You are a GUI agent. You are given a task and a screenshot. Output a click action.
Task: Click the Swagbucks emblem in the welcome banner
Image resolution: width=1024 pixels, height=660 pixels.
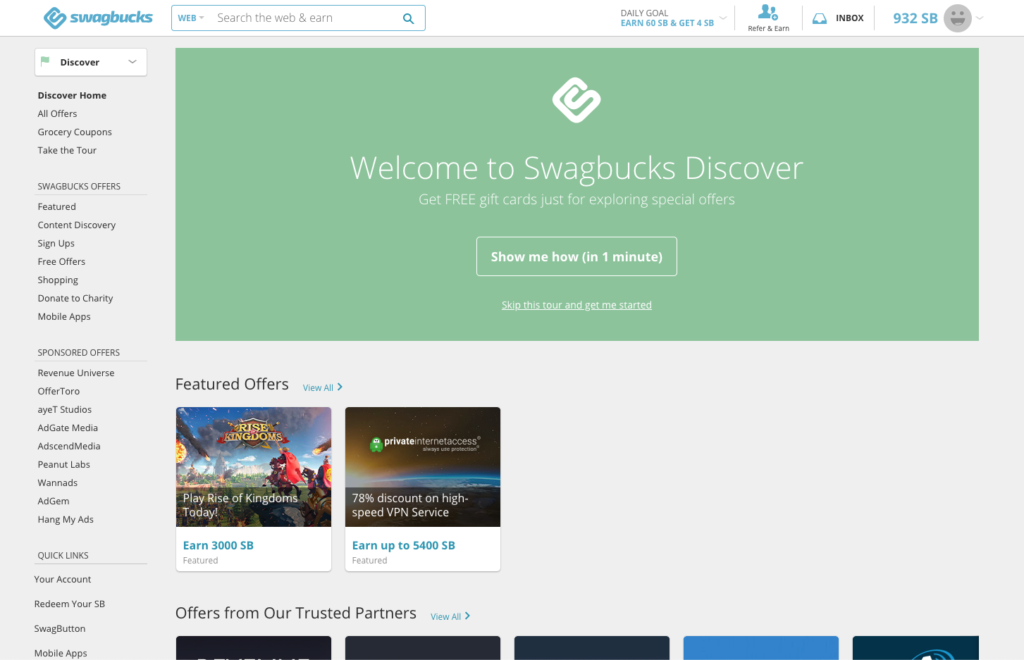click(x=576, y=100)
